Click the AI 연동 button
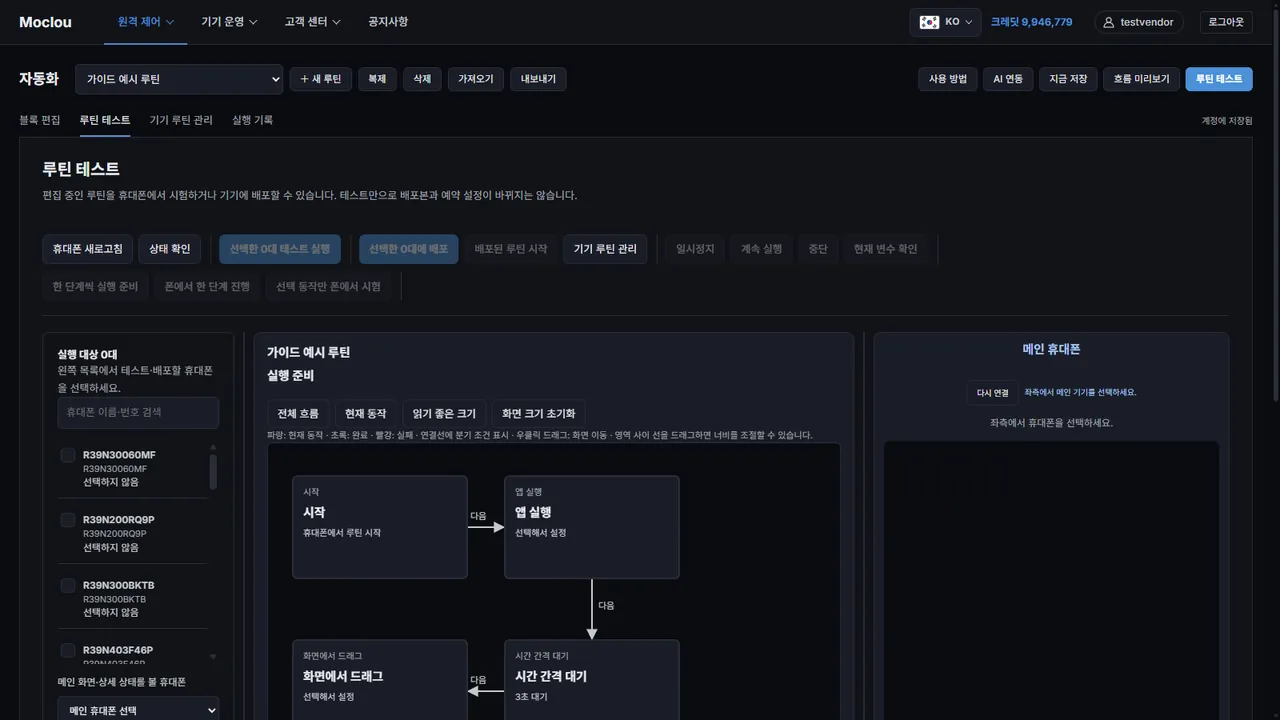Image resolution: width=1280 pixels, height=720 pixels. pos(1008,79)
